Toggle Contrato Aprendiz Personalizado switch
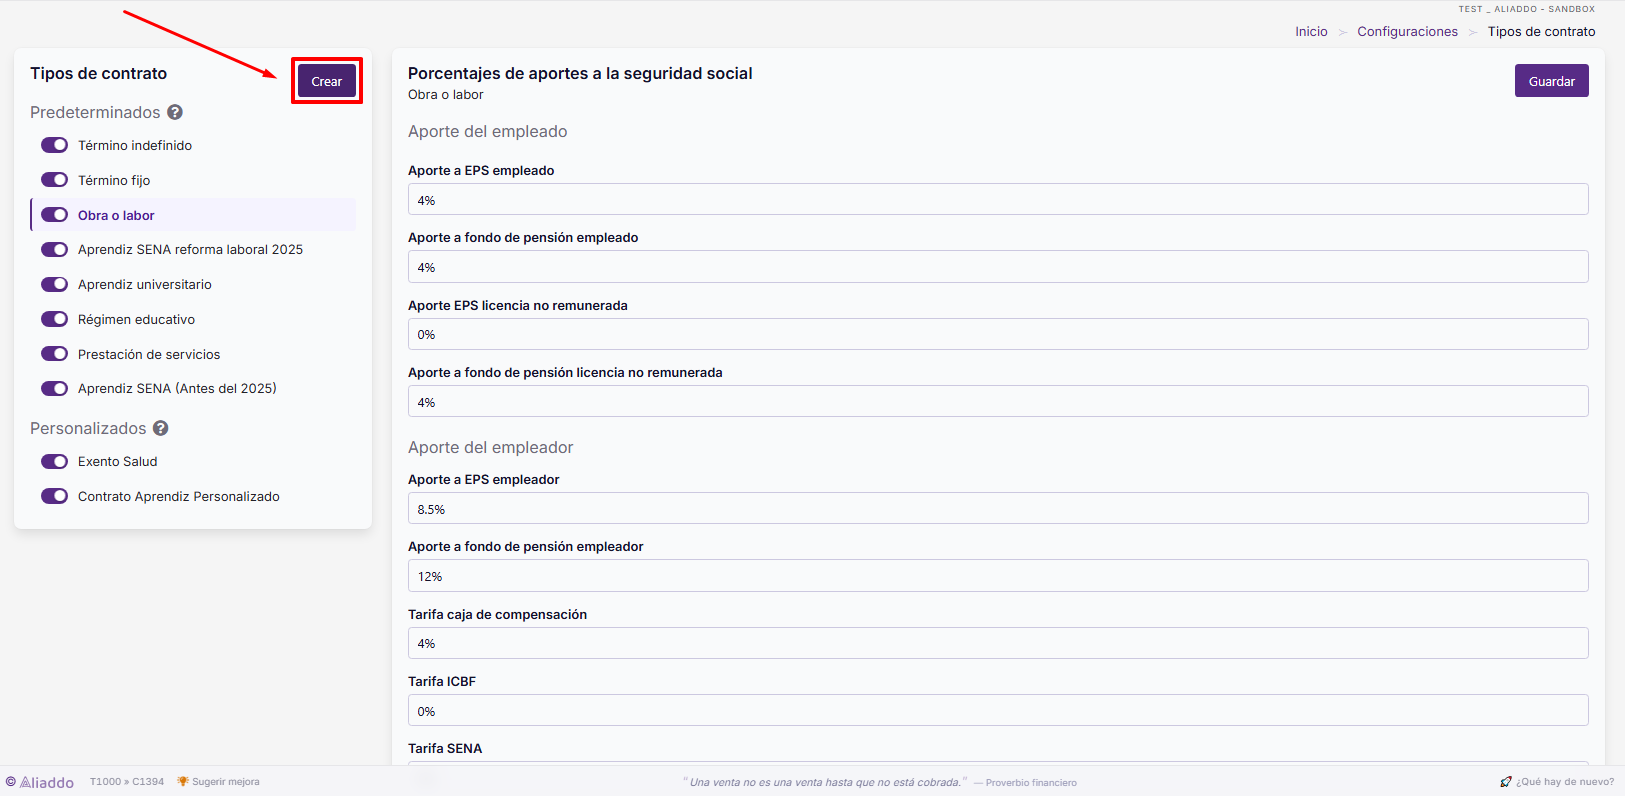1625x796 pixels. pos(54,496)
